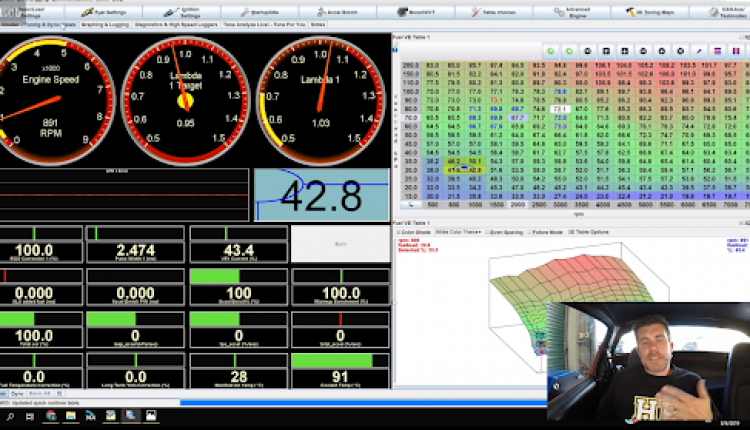This screenshot has height=430, width=750.
Task: Open the Accel Enrich settings button
Action: click(x=338, y=12)
